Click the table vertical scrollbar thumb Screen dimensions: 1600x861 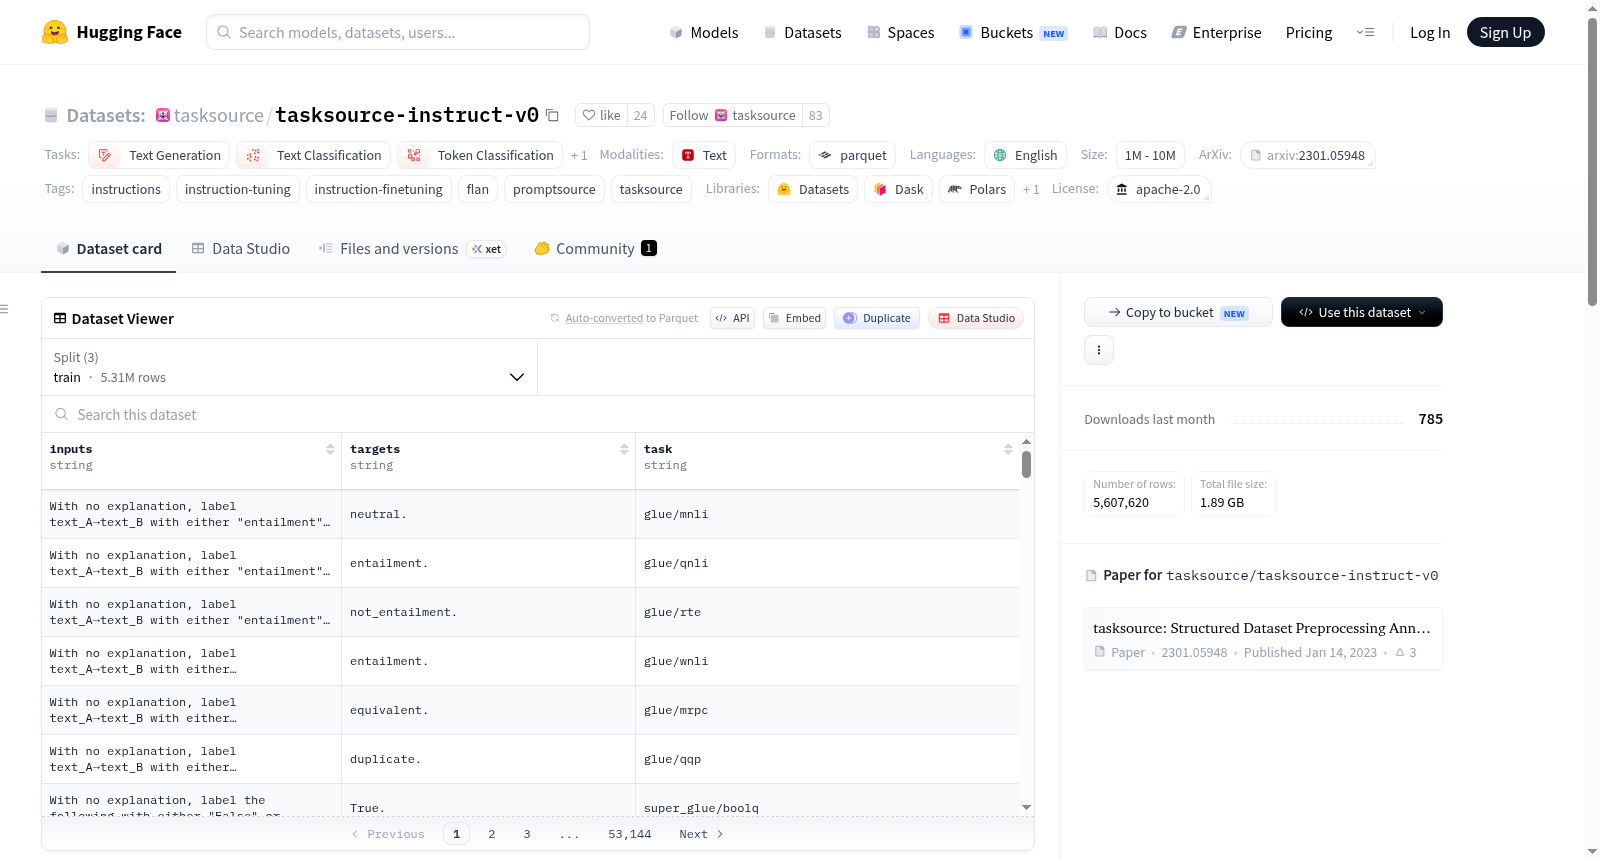coord(1026,464)
